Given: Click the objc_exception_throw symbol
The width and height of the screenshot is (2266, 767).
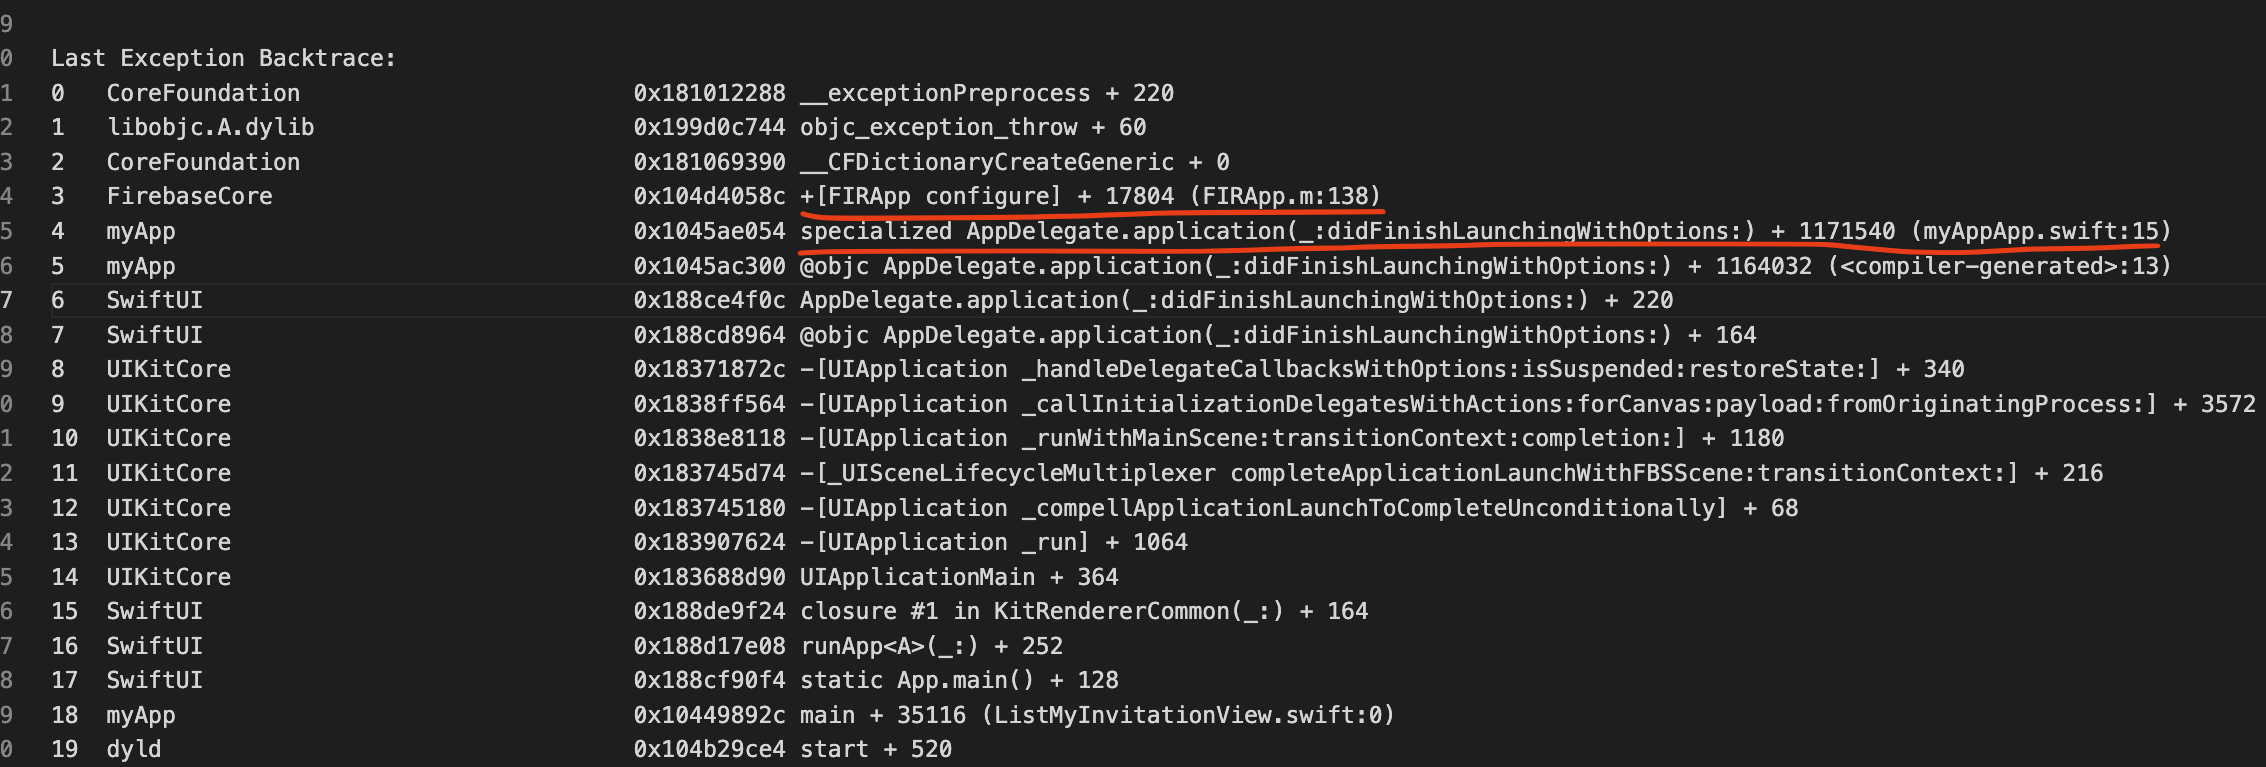Looking at the screenshot, I should [x=938, y=127].
